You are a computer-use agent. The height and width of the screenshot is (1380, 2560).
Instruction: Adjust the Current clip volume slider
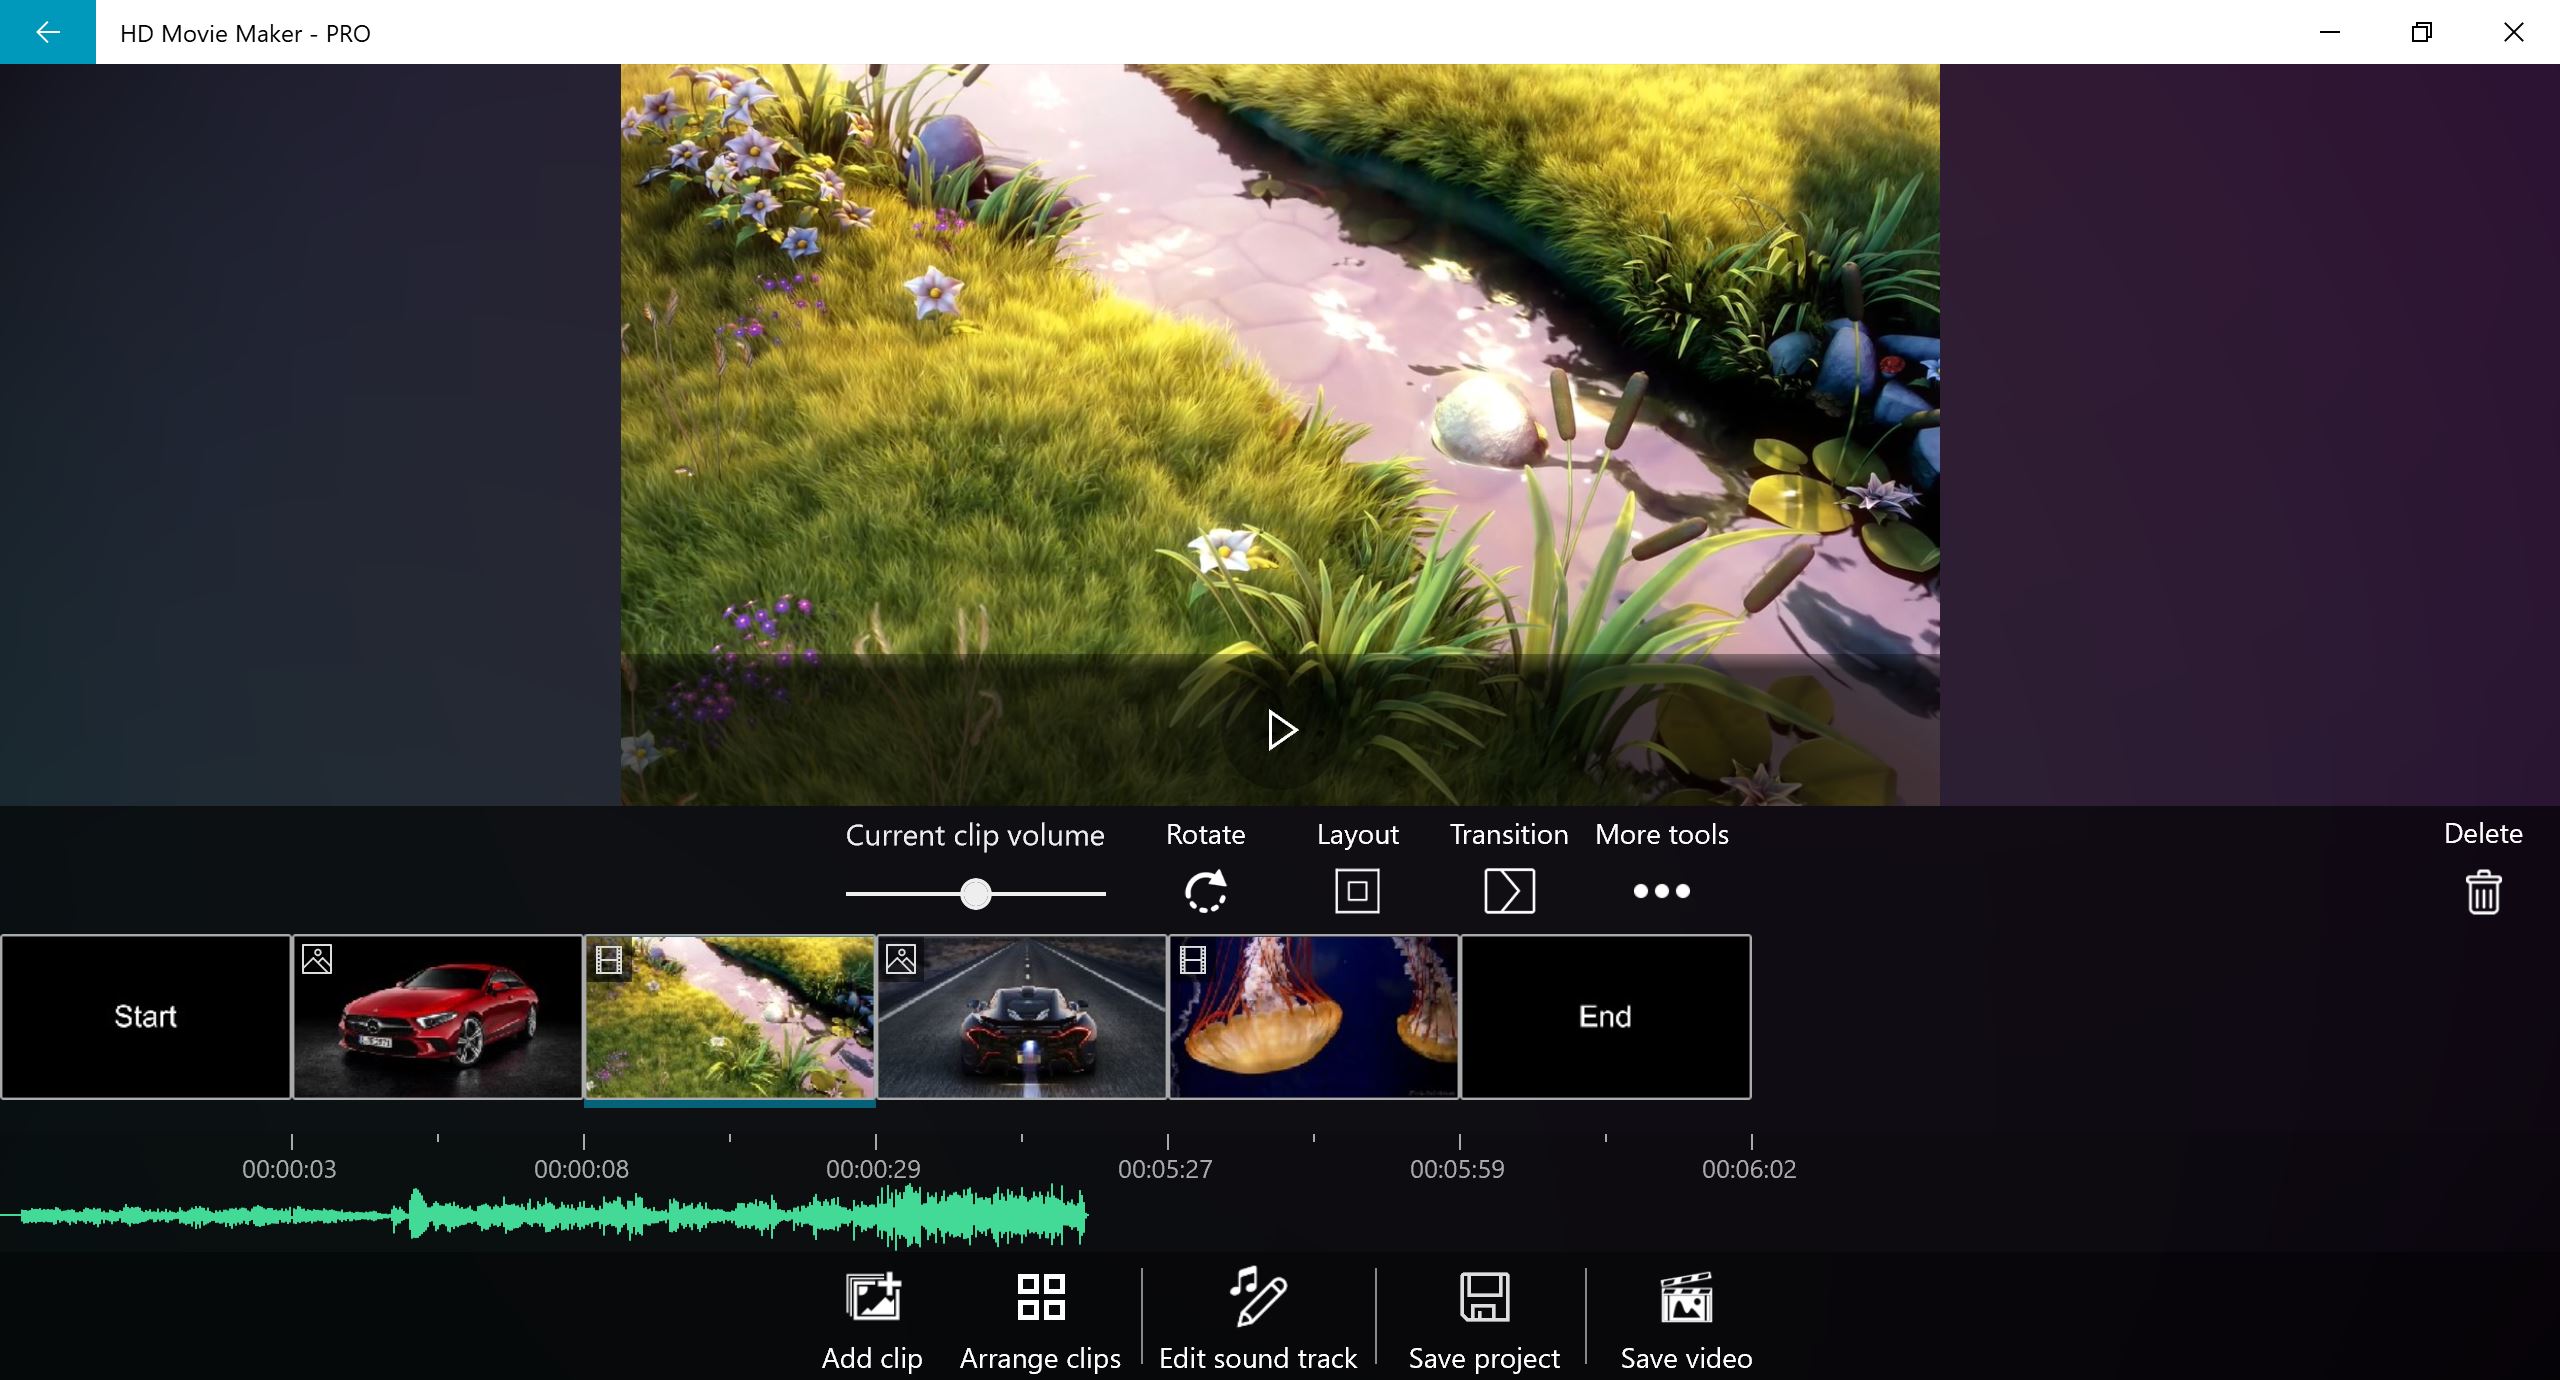(x=975, y=893)
